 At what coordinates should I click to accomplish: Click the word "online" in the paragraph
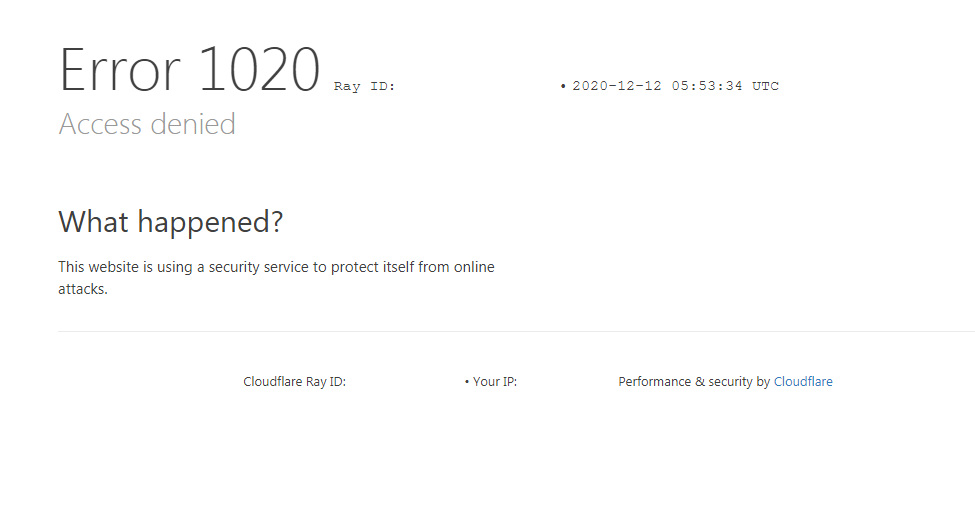tap(474, 267)
